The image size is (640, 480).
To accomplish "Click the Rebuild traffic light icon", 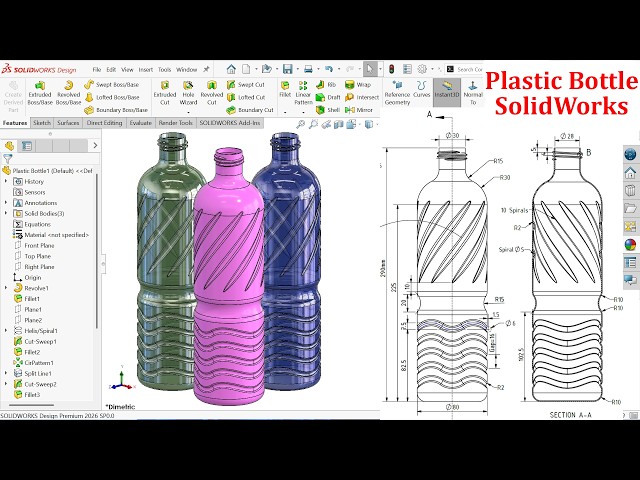I will 391,69.
